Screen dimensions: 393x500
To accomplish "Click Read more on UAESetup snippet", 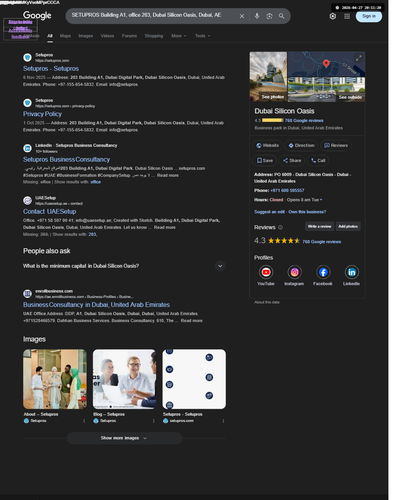I will point(165,227).
